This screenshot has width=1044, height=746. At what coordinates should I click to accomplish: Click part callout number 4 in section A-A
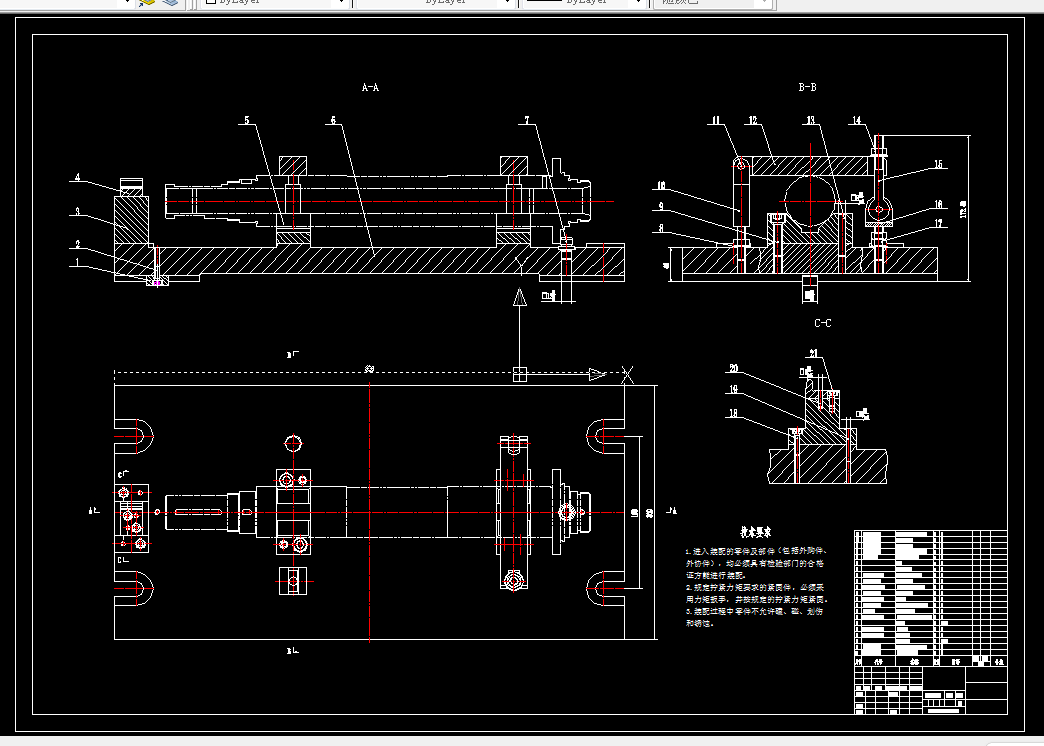click(x=78, y=177)
